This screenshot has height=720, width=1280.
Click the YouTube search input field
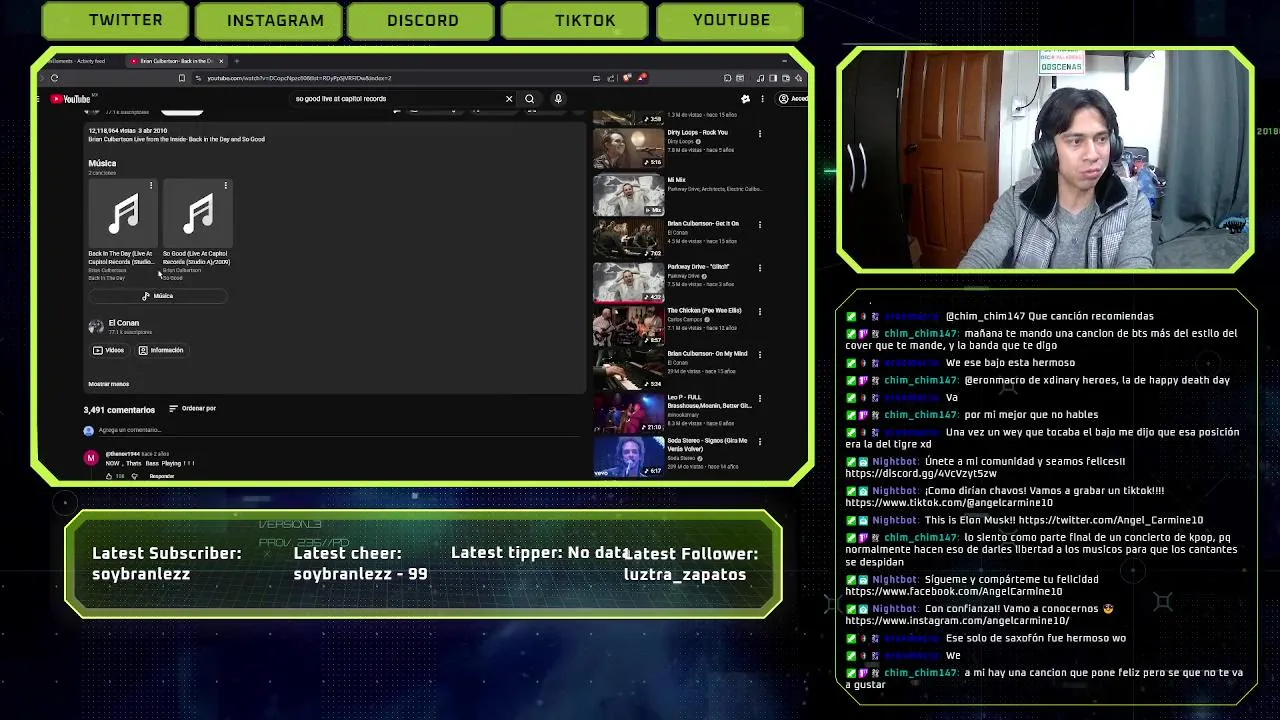395,99
